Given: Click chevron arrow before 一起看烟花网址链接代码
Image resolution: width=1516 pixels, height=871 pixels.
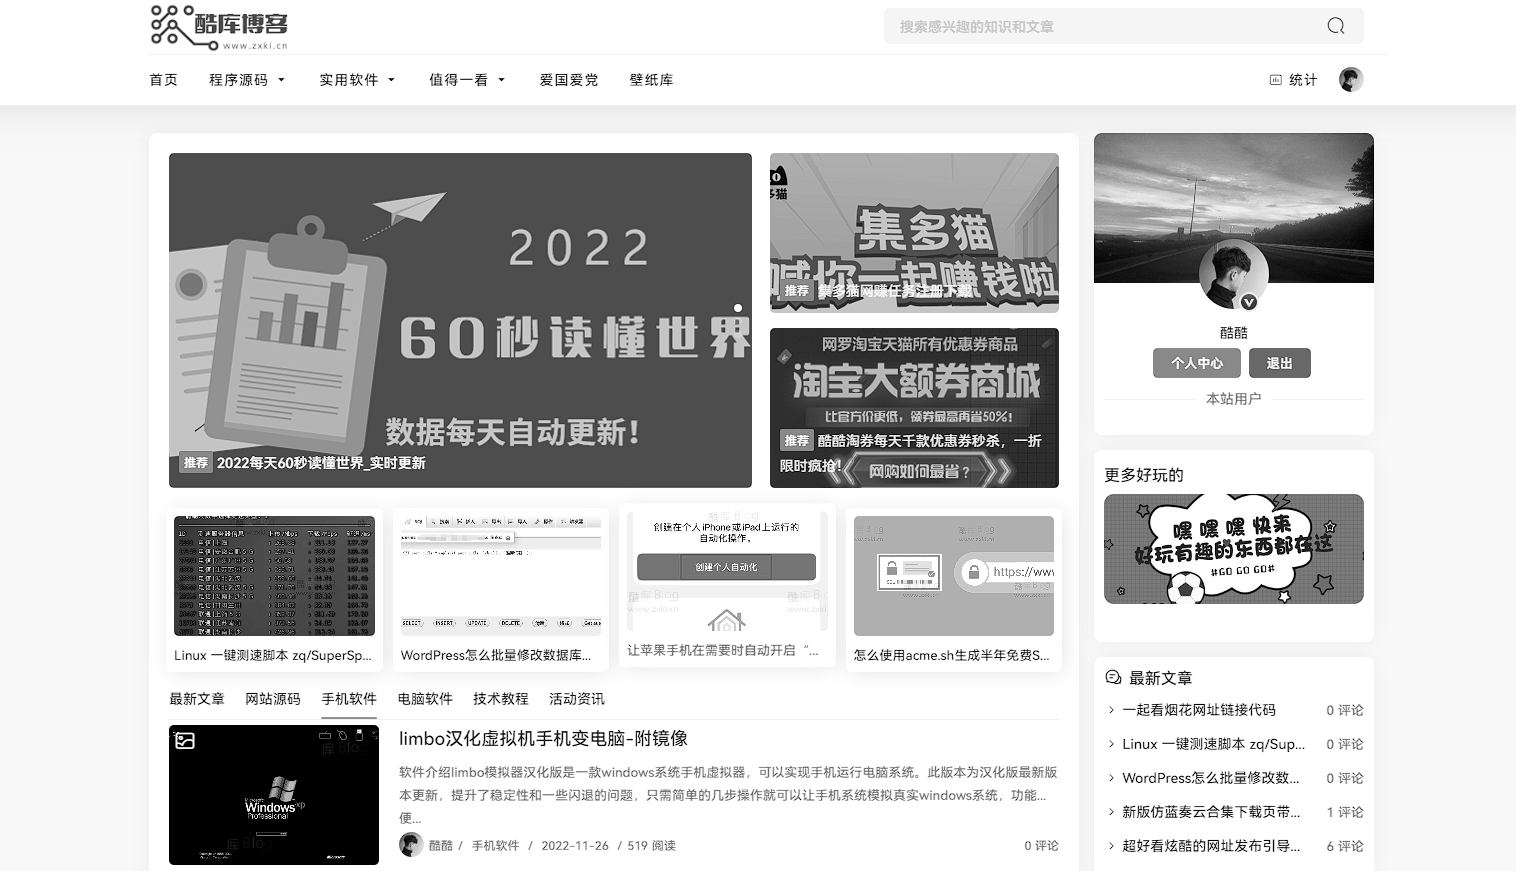Looking at the screenshot, I should 1112,710.
